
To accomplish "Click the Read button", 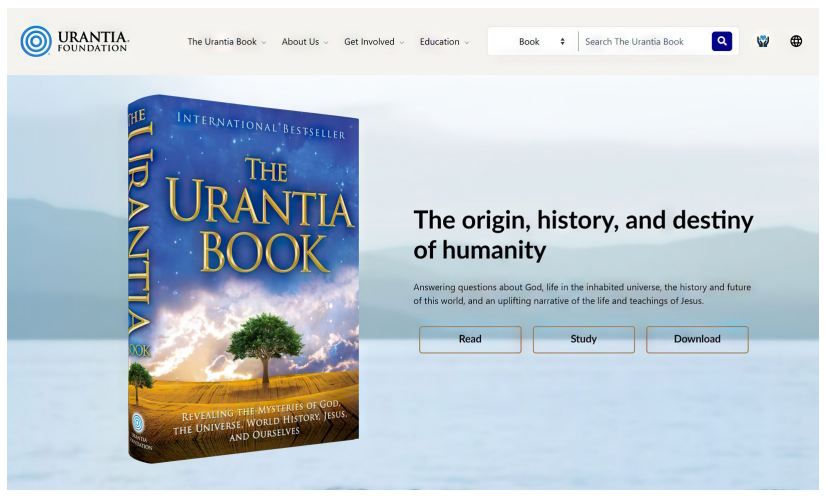I will pos(470,339).
